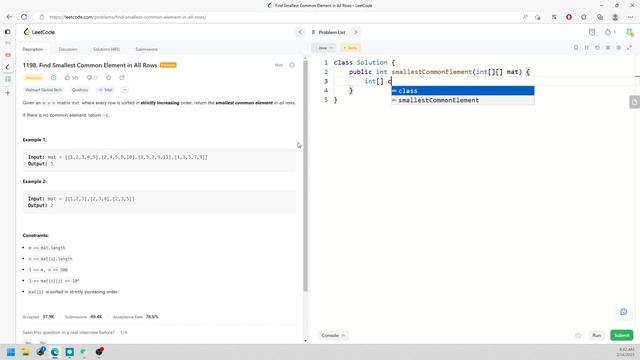Add problem to favorites star
This screenshot has width=640, height=360.
[109, 78]
